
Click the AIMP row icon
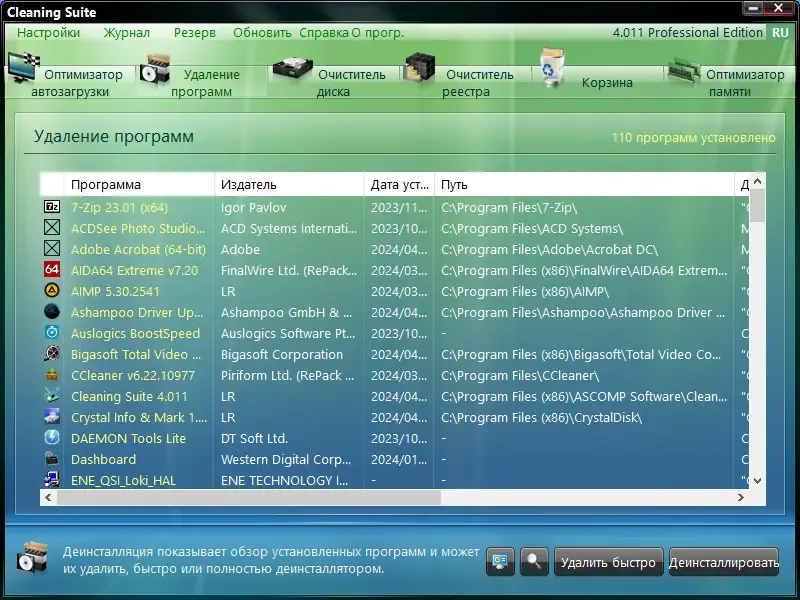coord(52,290)
